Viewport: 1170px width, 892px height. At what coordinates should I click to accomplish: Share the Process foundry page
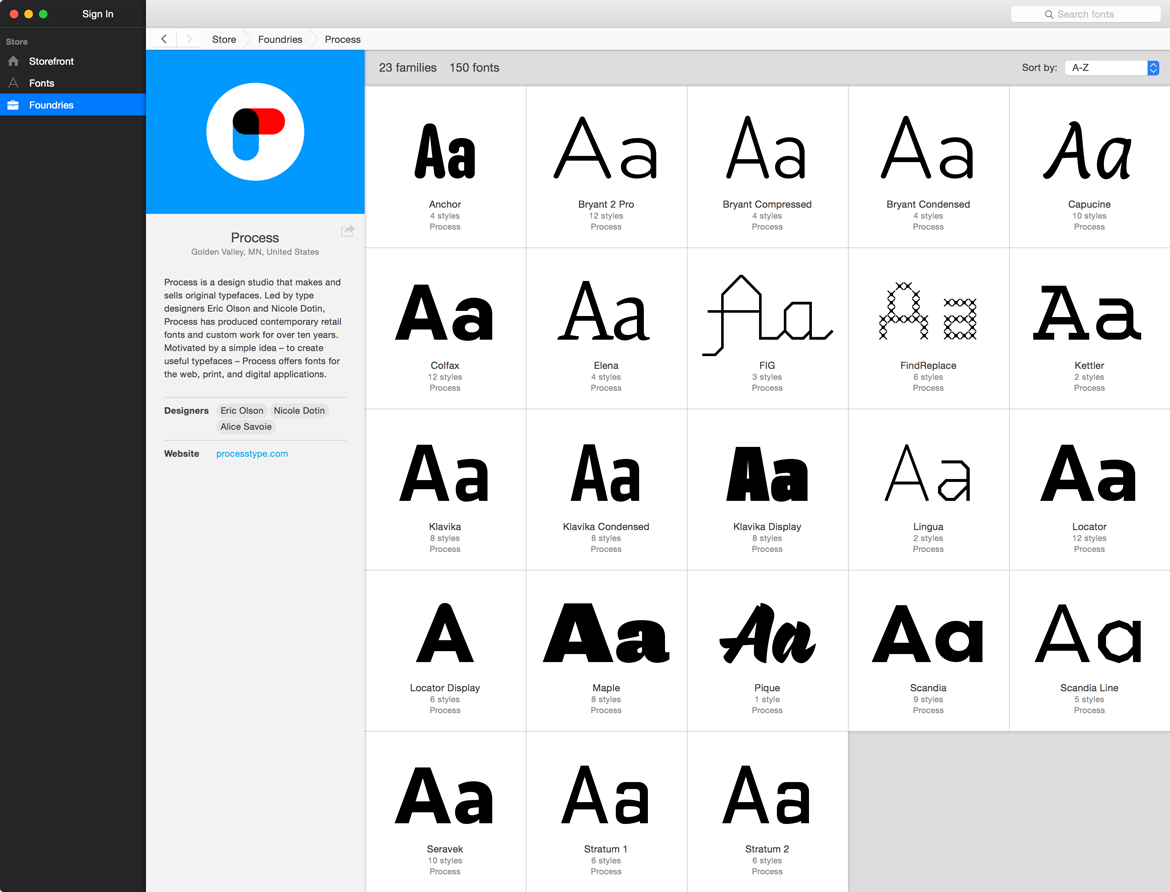[x=347, y=230]
